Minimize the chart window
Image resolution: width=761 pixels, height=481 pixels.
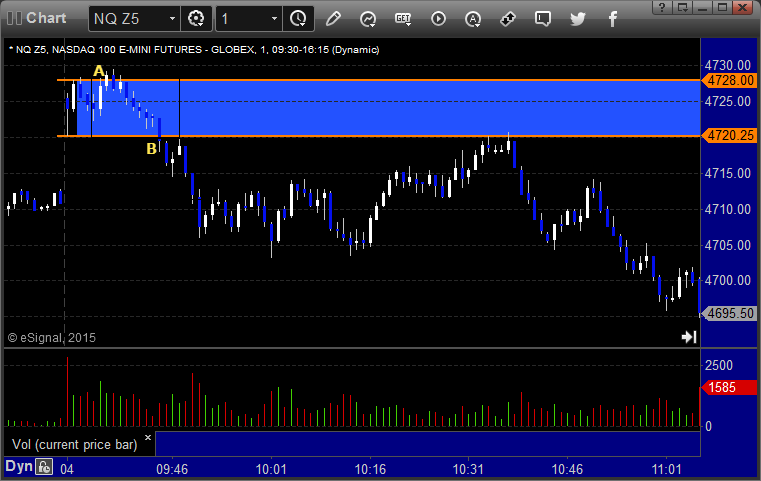(x=702, y=7)
